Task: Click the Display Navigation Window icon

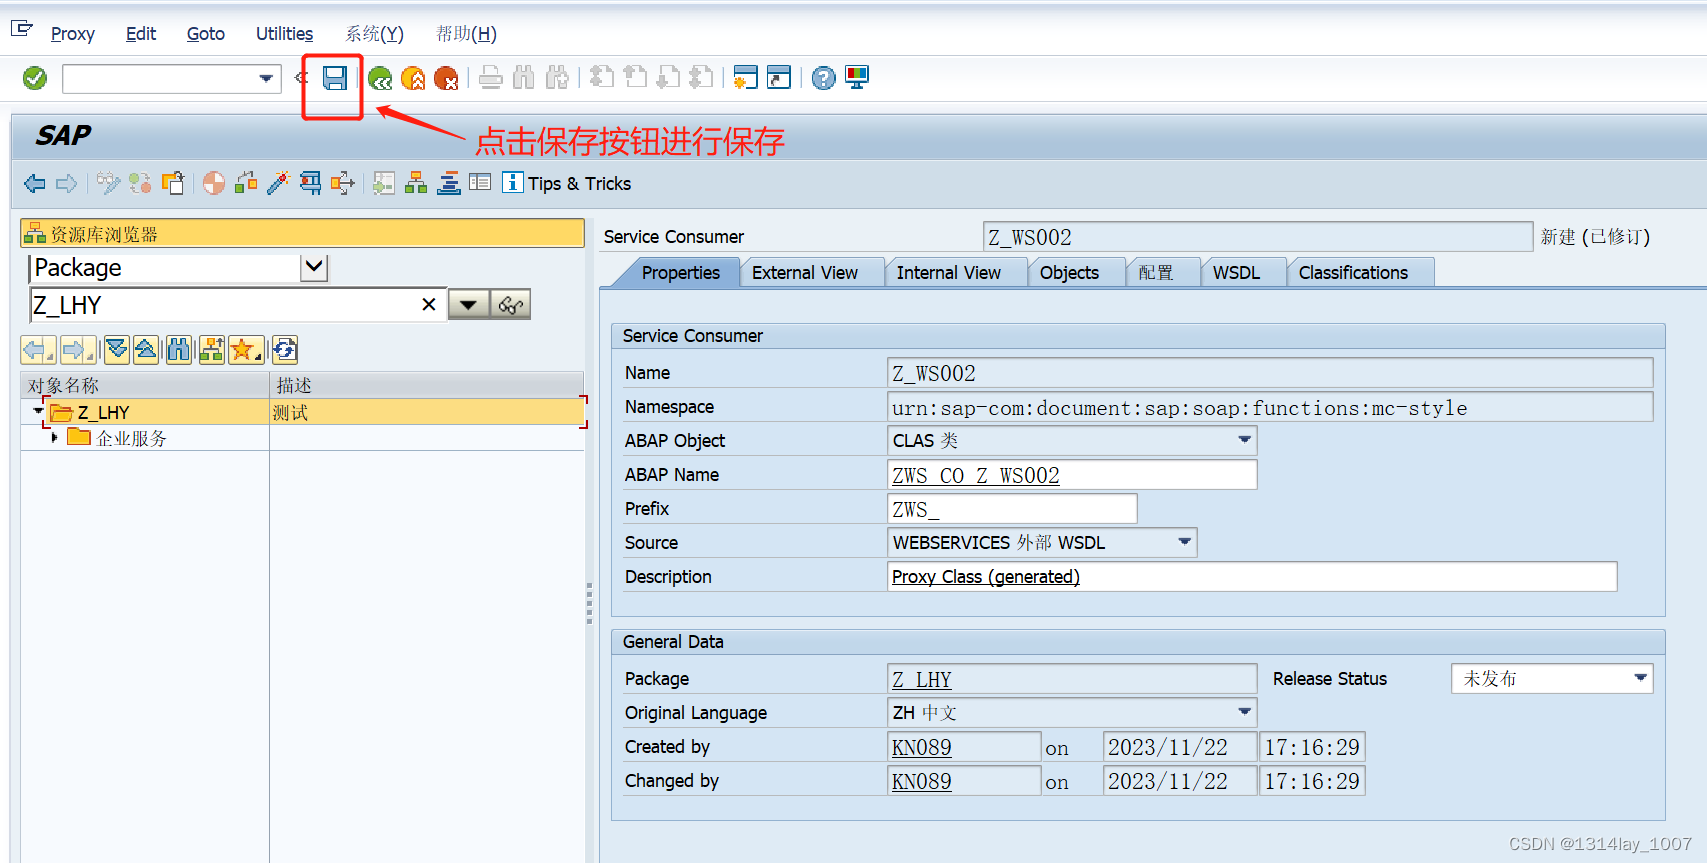Action: point(449,183)
